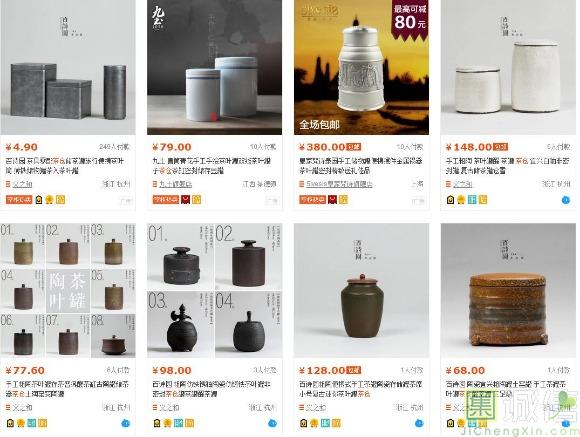The width and height of the screenshot is (580, 437).
Task: Open seller chat on the ¥128.00 listing
Action: (x=419, y=423)
